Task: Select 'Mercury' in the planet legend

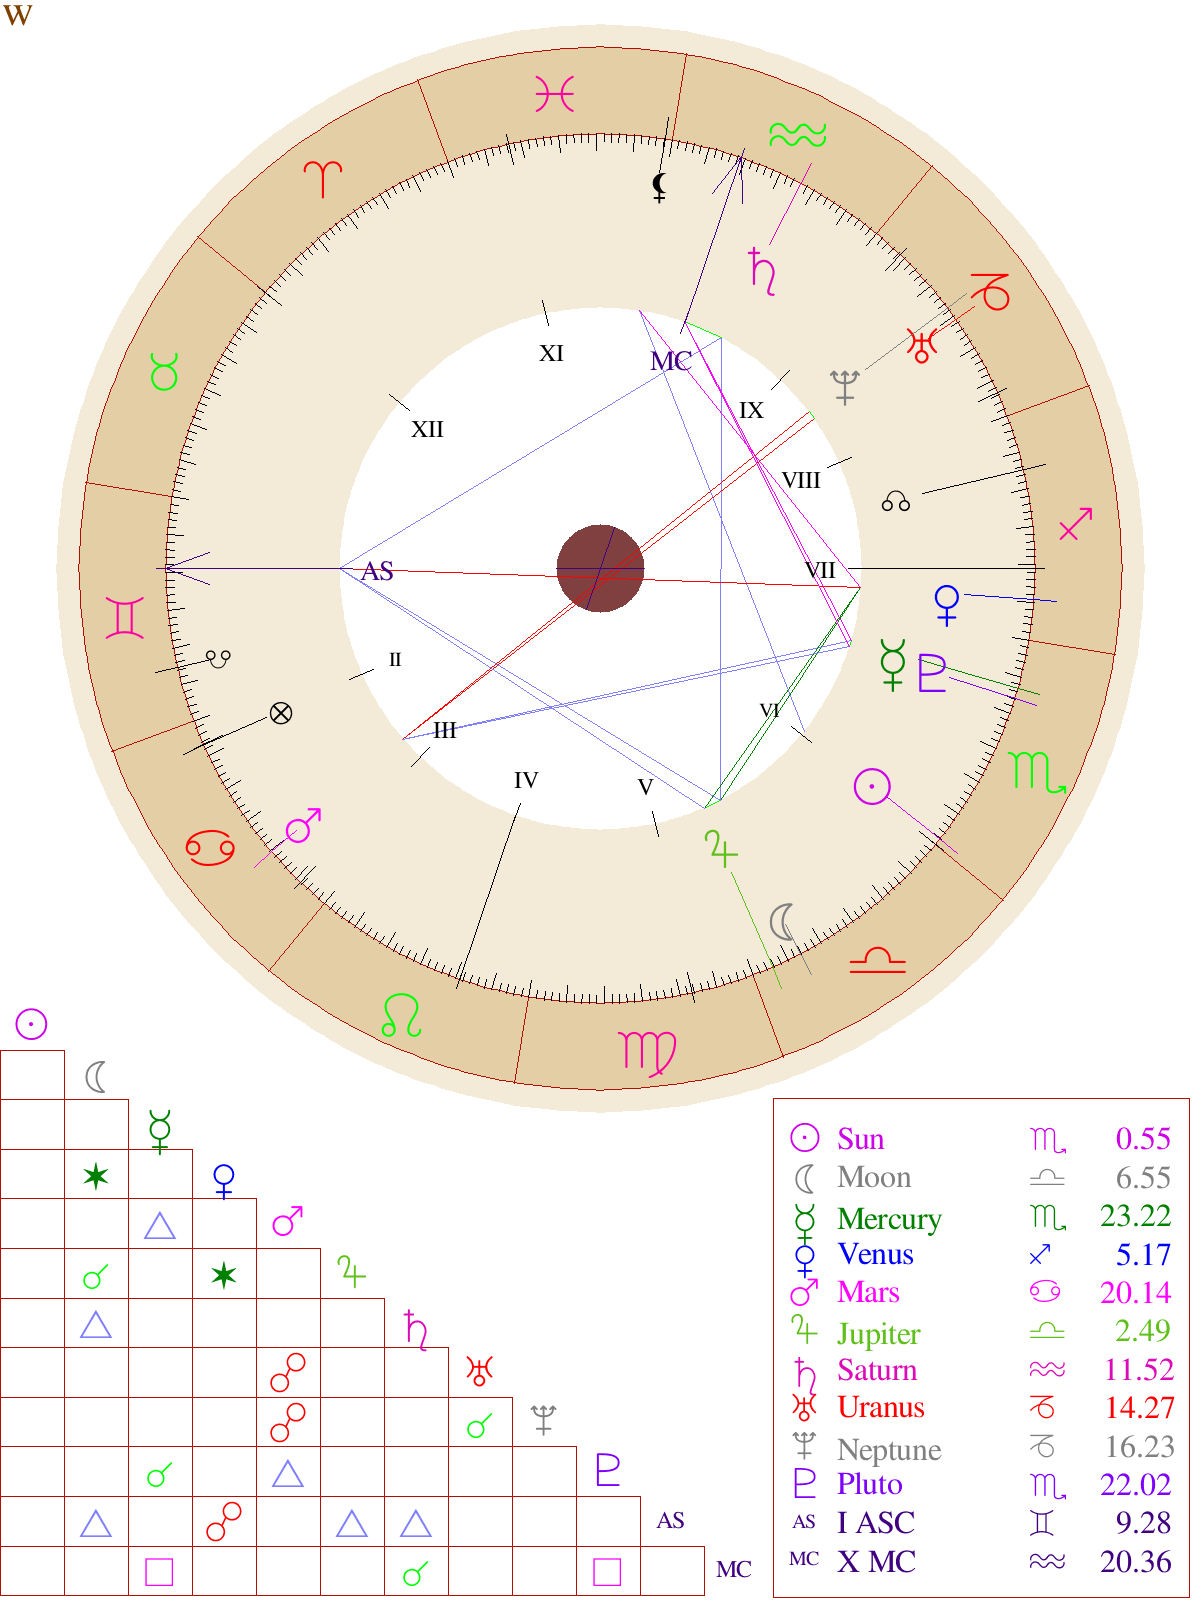Action: [889, 1219]
